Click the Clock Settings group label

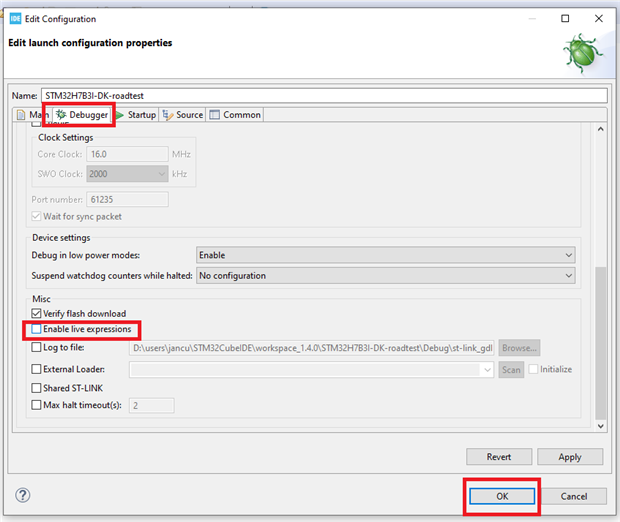(x=66, y=137)
